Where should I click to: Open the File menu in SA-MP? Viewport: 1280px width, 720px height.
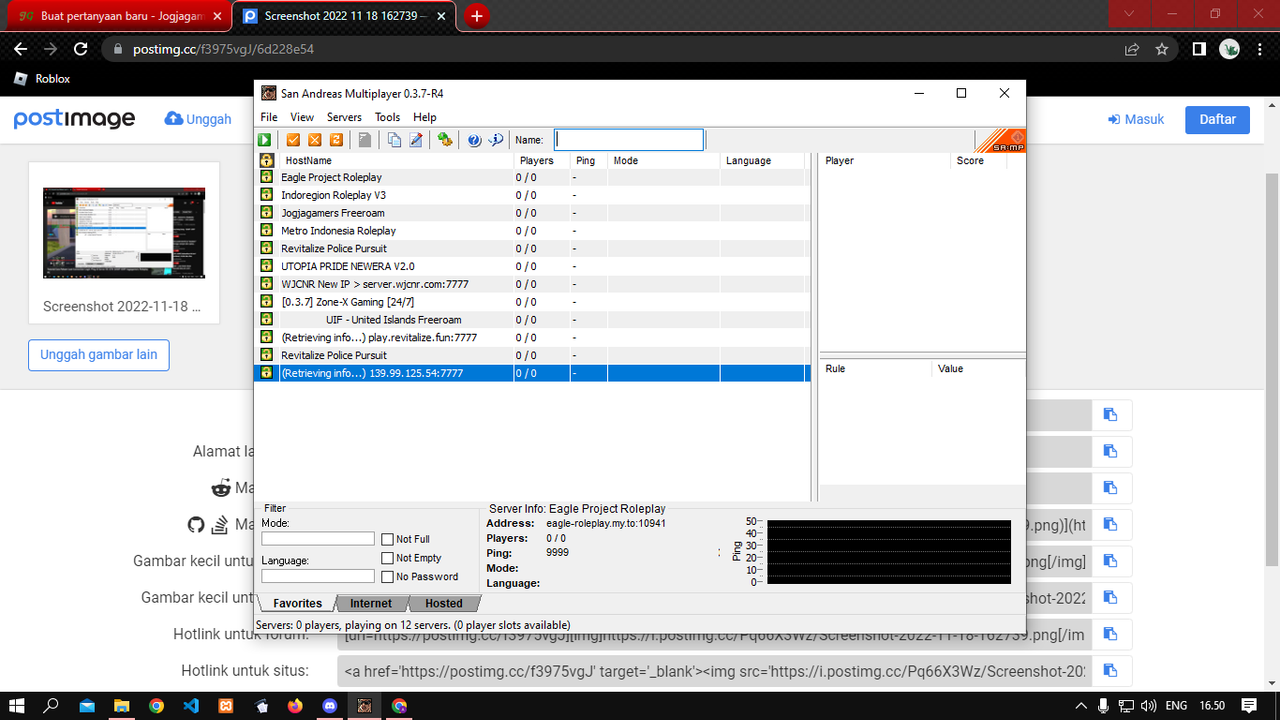point(269,117)
